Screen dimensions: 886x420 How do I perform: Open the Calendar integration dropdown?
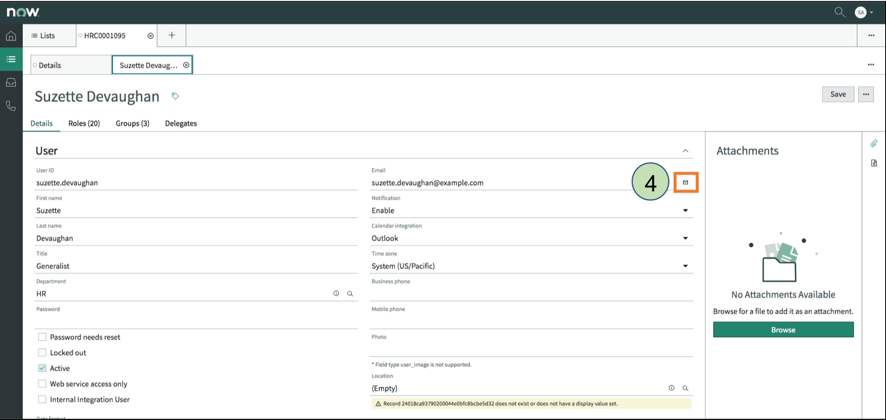click(531, 238)
